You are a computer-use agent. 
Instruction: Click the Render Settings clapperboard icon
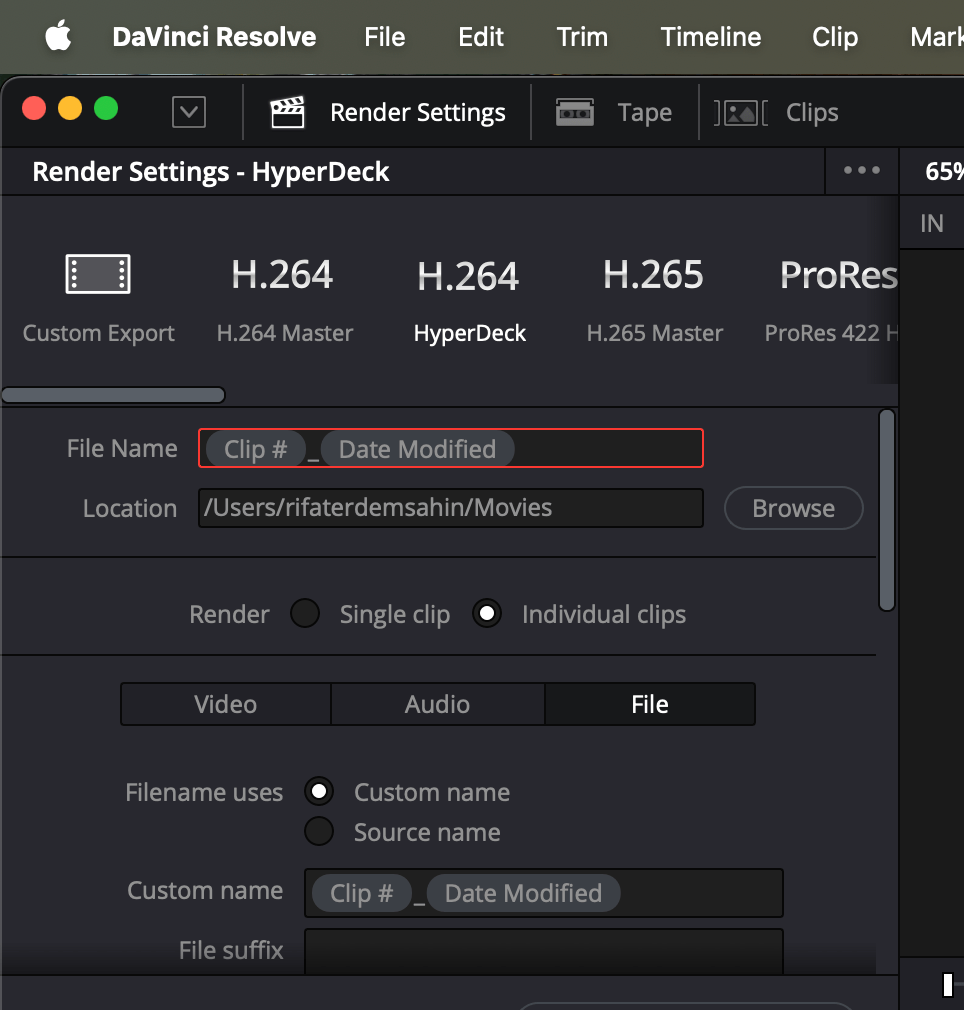point(287,112)
